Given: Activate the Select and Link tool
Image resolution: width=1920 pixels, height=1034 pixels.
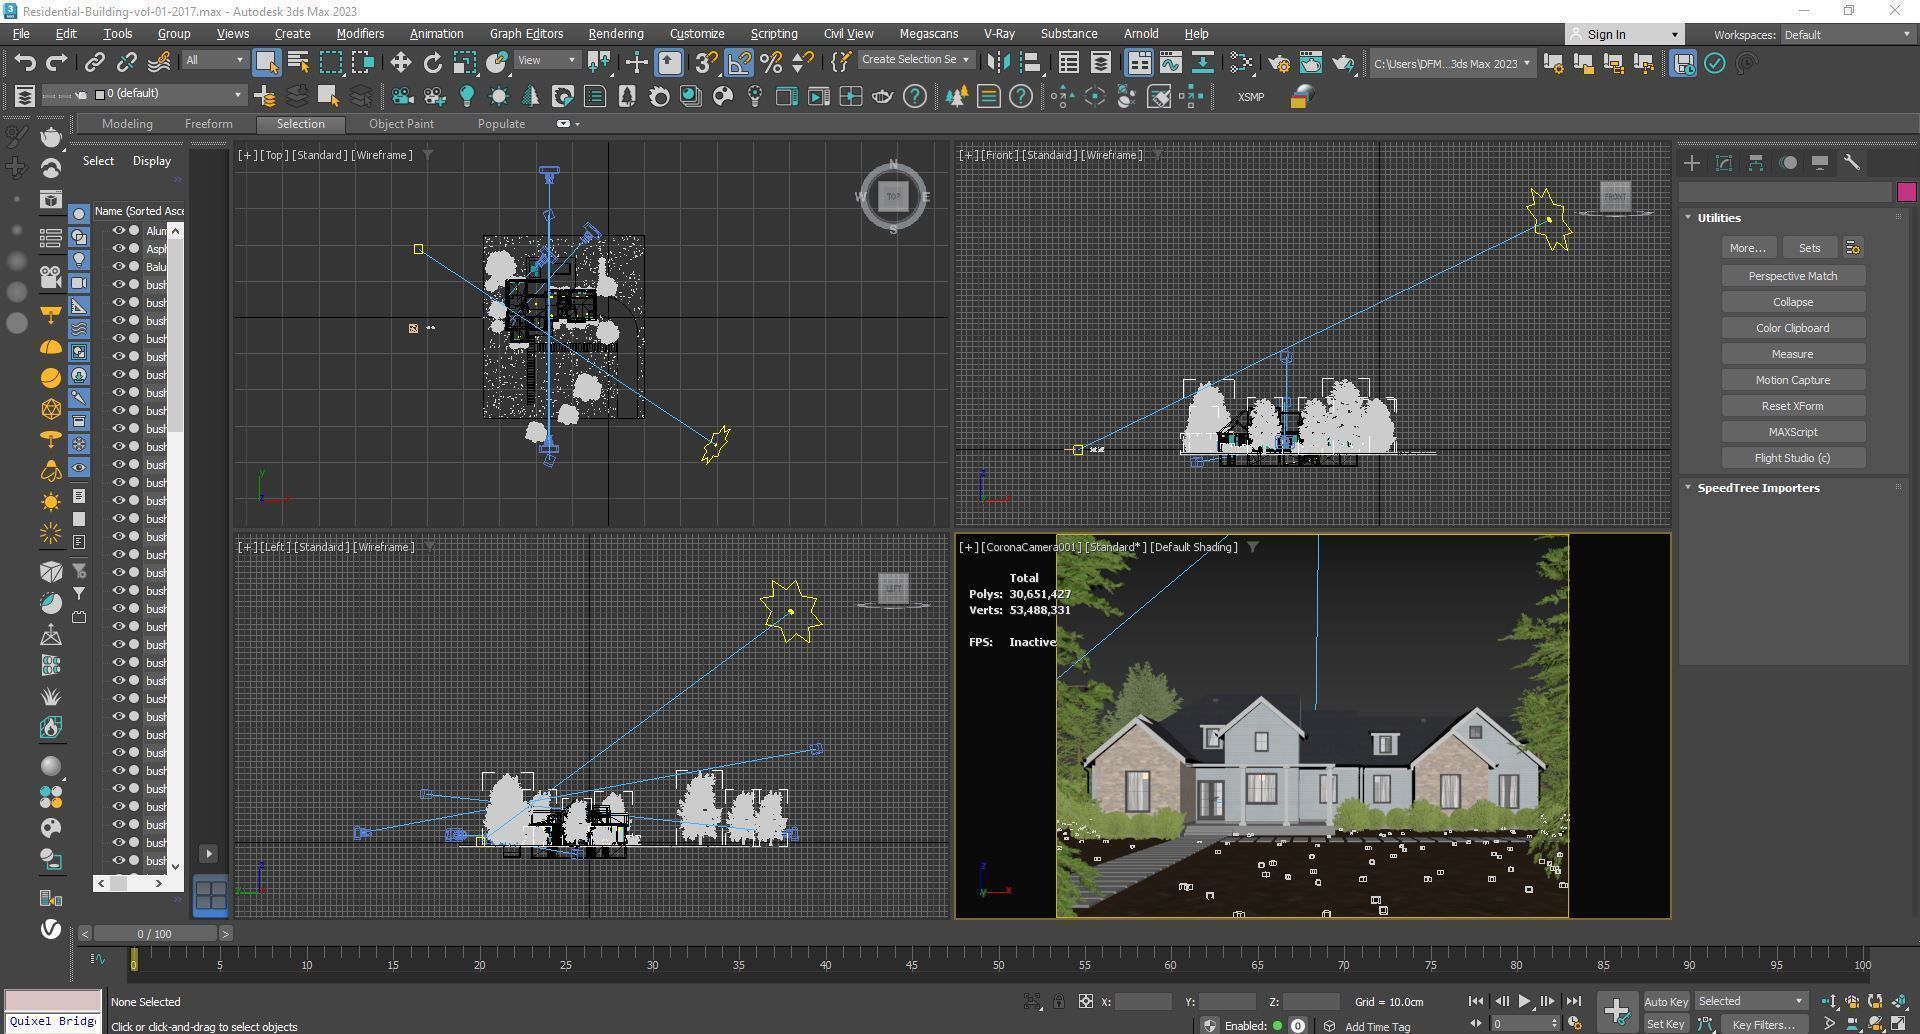Looking at the screenshot, I should click(94, 63).
